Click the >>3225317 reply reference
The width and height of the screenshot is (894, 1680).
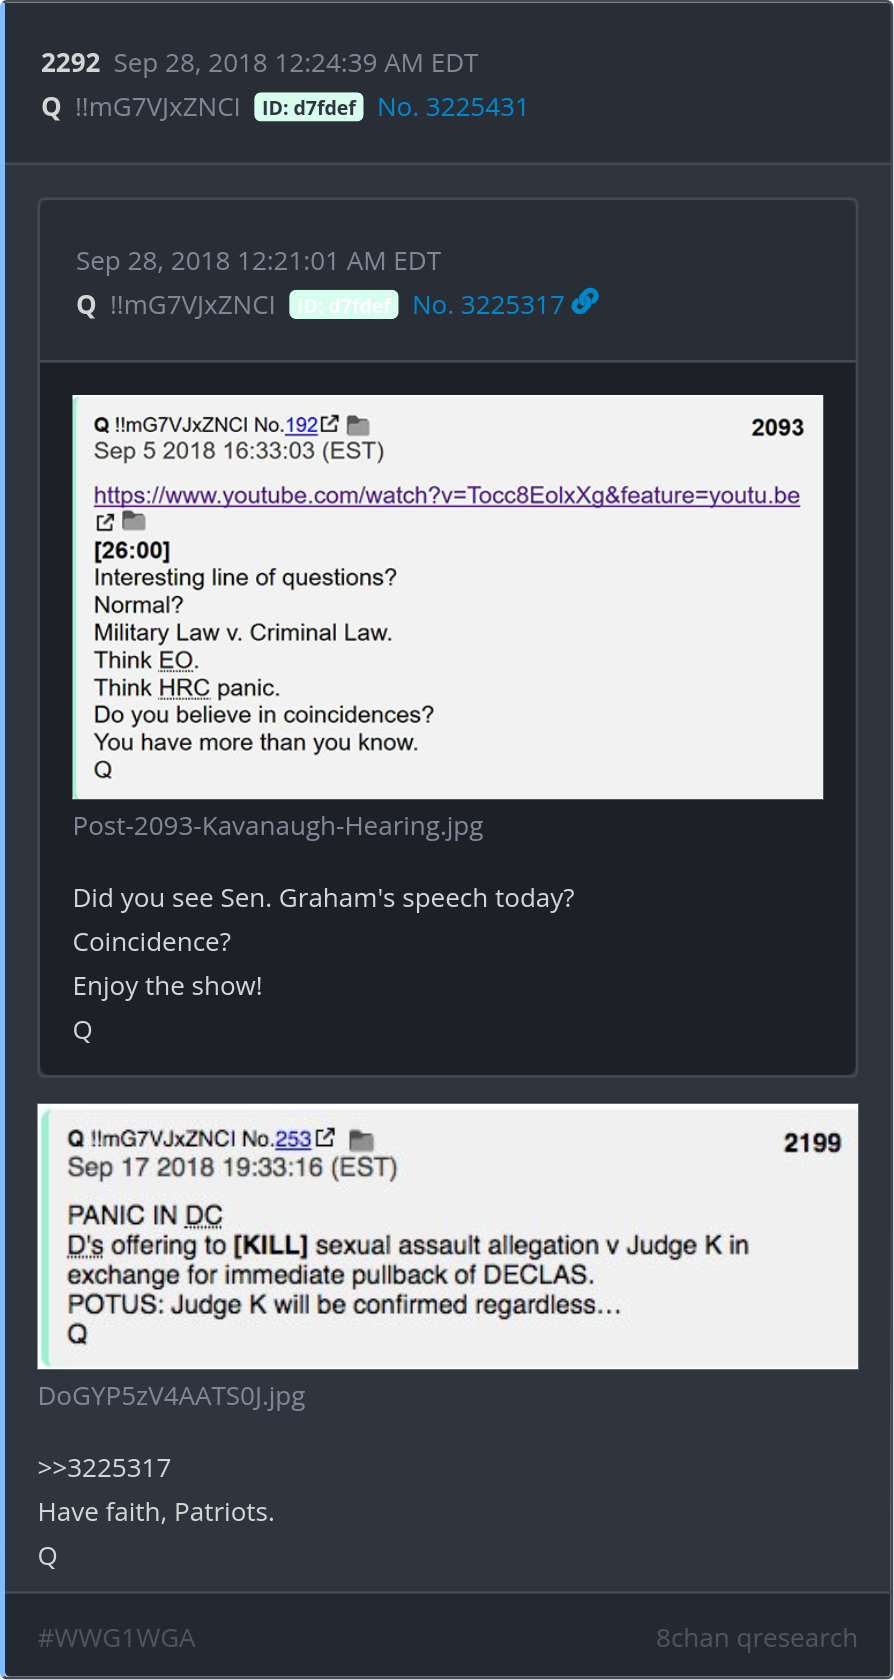point(104,1468)
